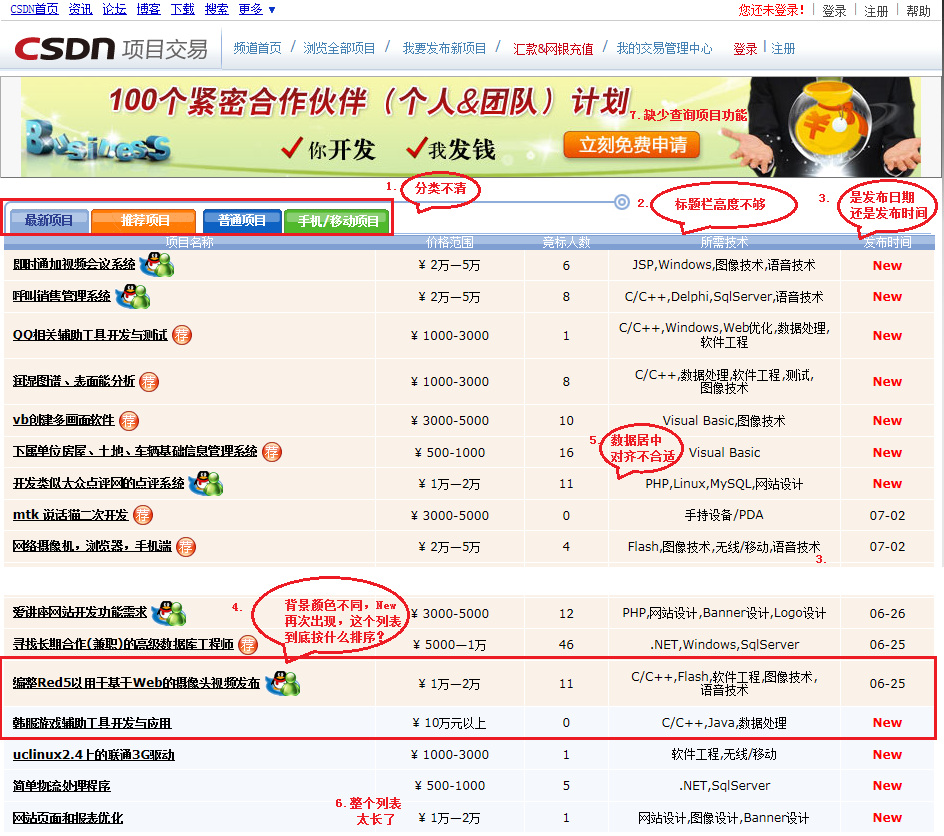Open the CSDN首页 link
944x836 pixels.
tap(34, 10)
